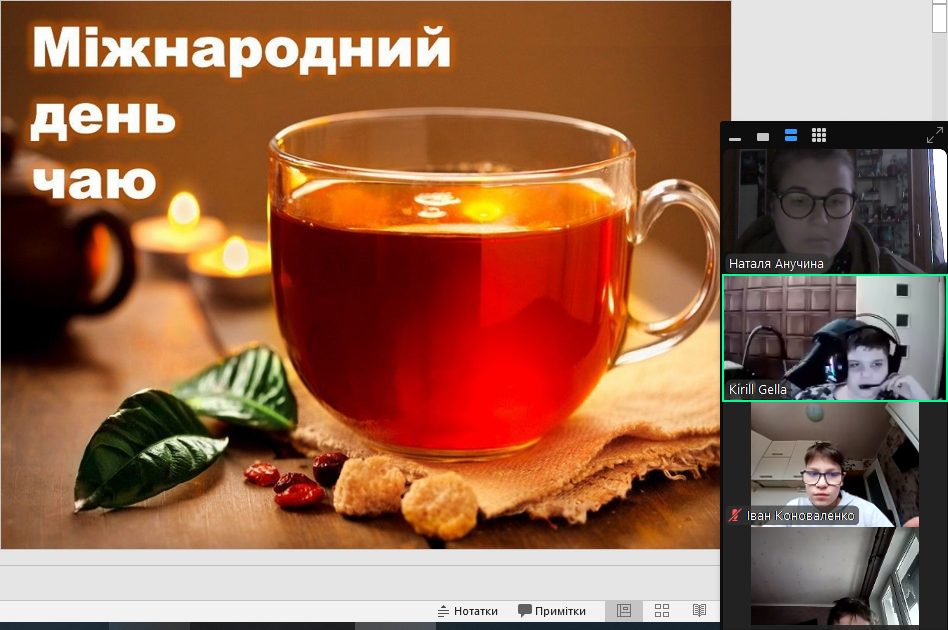Click the Міжнародний день чаю slide title
The height and width of the screenshot is (630, 948).
pos(241,114)
